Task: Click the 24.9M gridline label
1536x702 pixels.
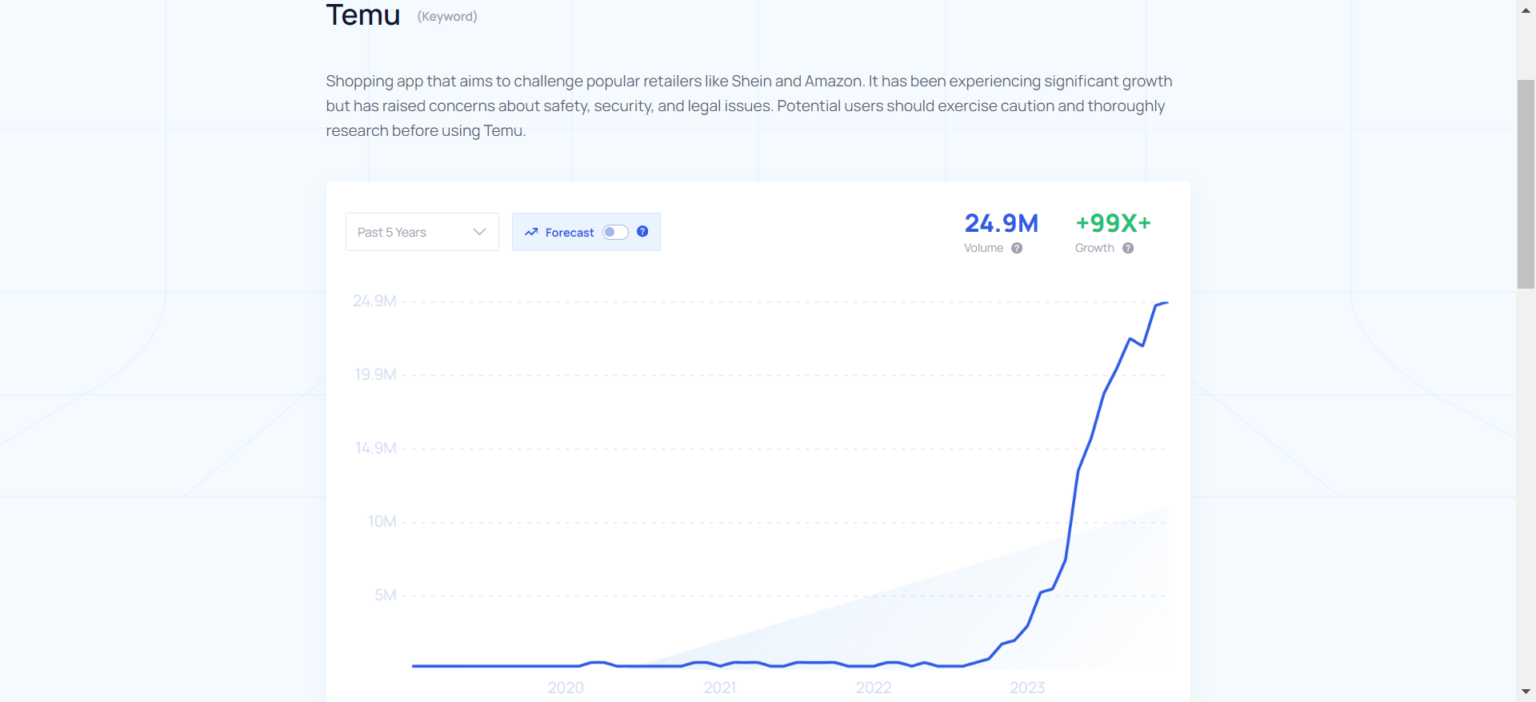Action: coord(375,300)
